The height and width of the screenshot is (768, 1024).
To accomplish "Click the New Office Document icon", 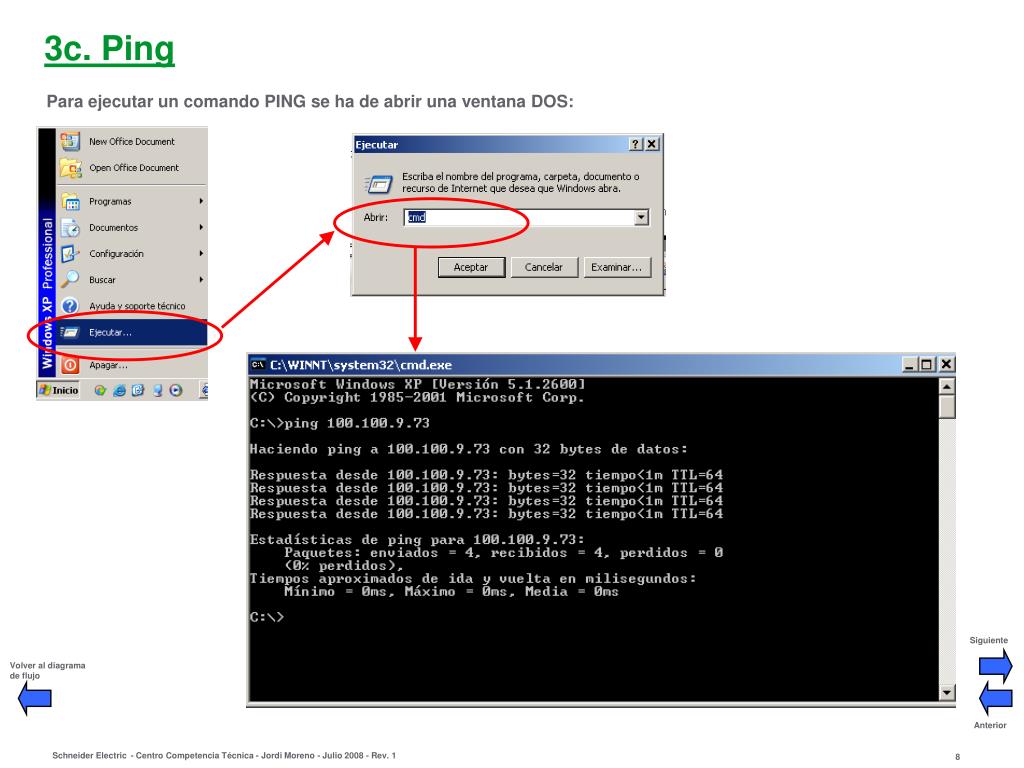I will [x=70, y=141].
